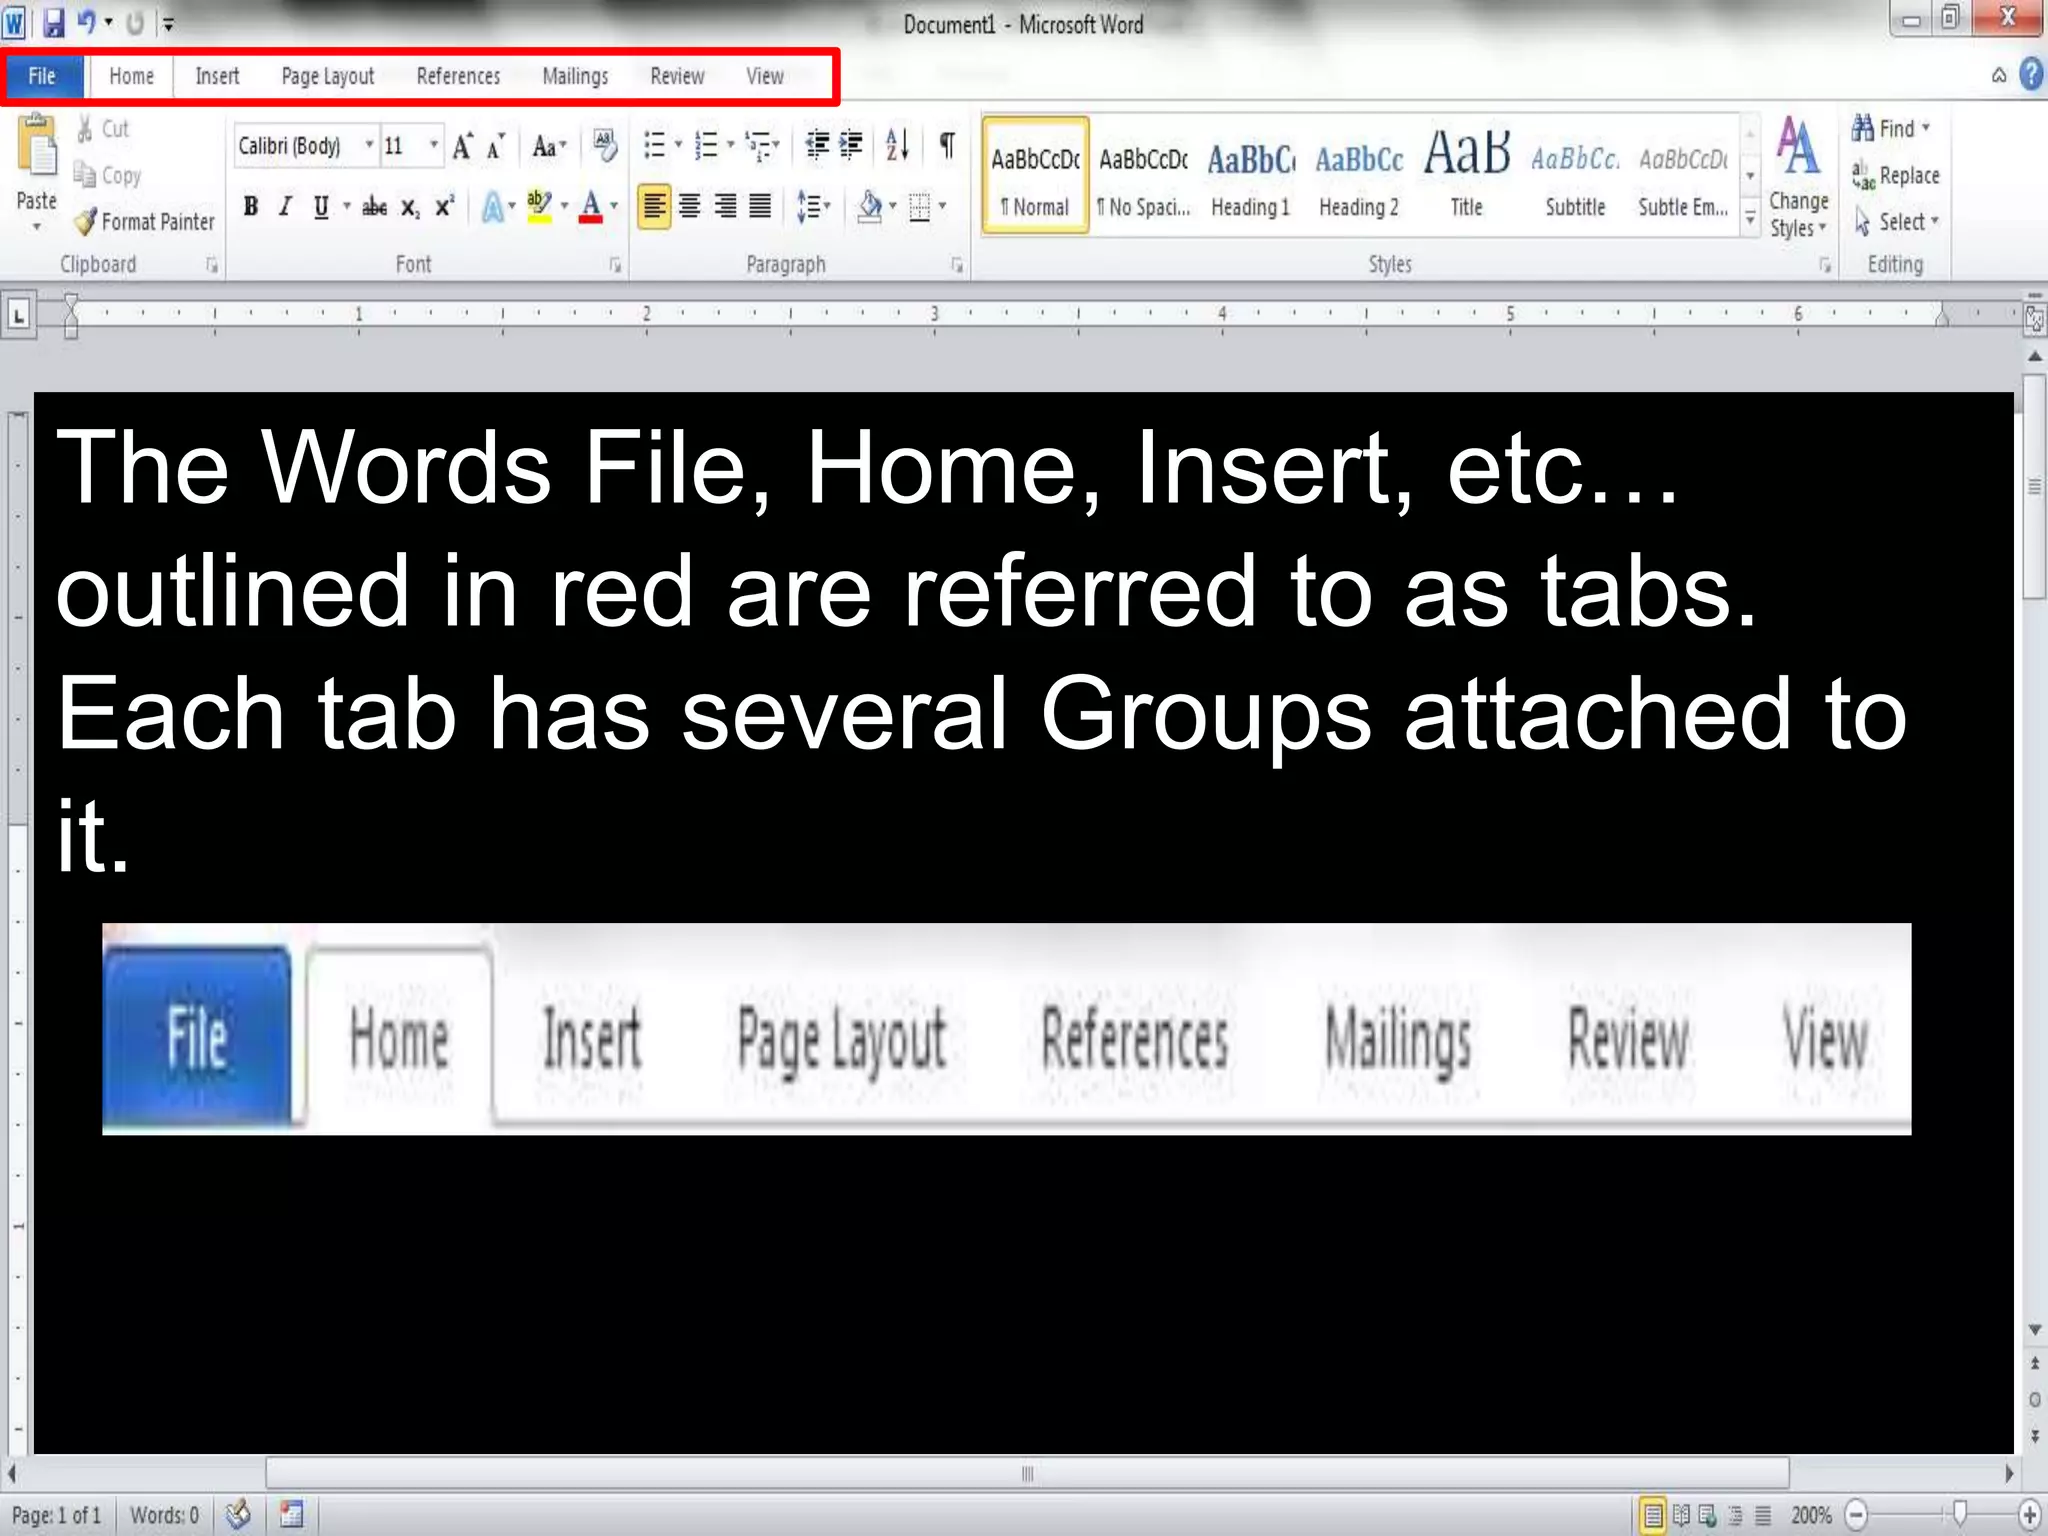Apply the No Spacing style
The width and height of the screenshot is (2048, 1536).
[1143, 176]
